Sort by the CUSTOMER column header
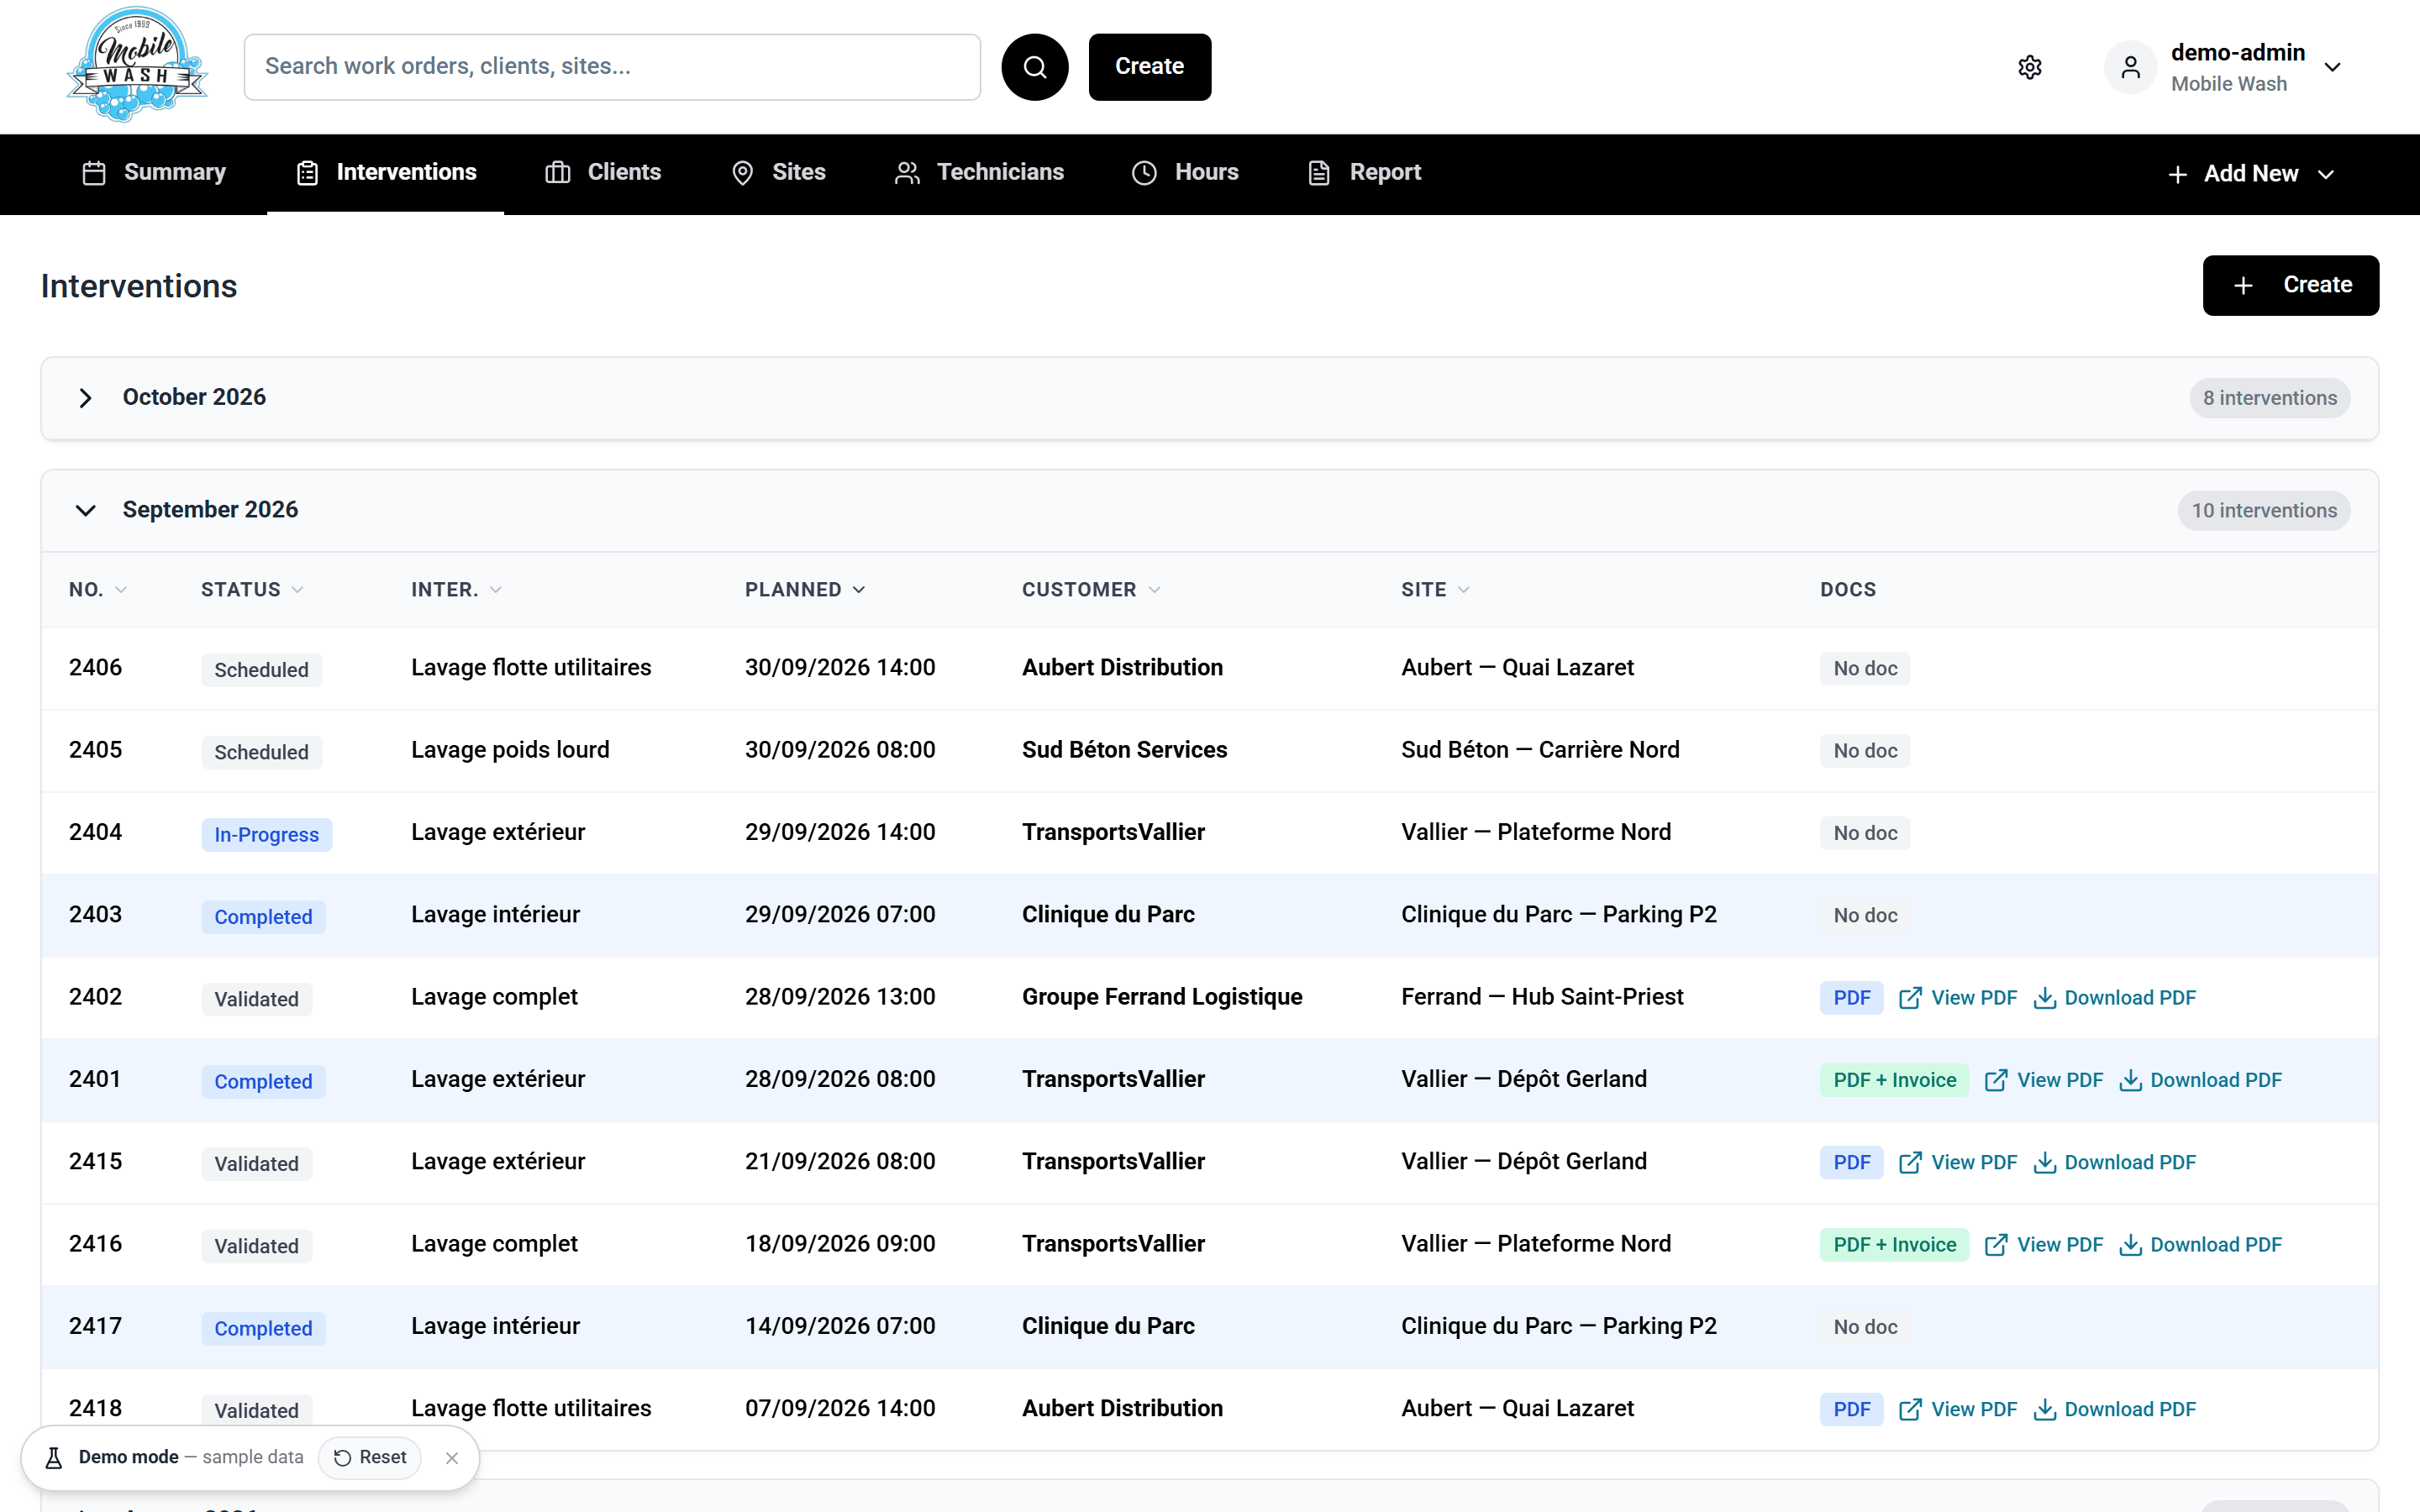The width and height of the screenshot is (2420, 1512). click(1091, 590)
